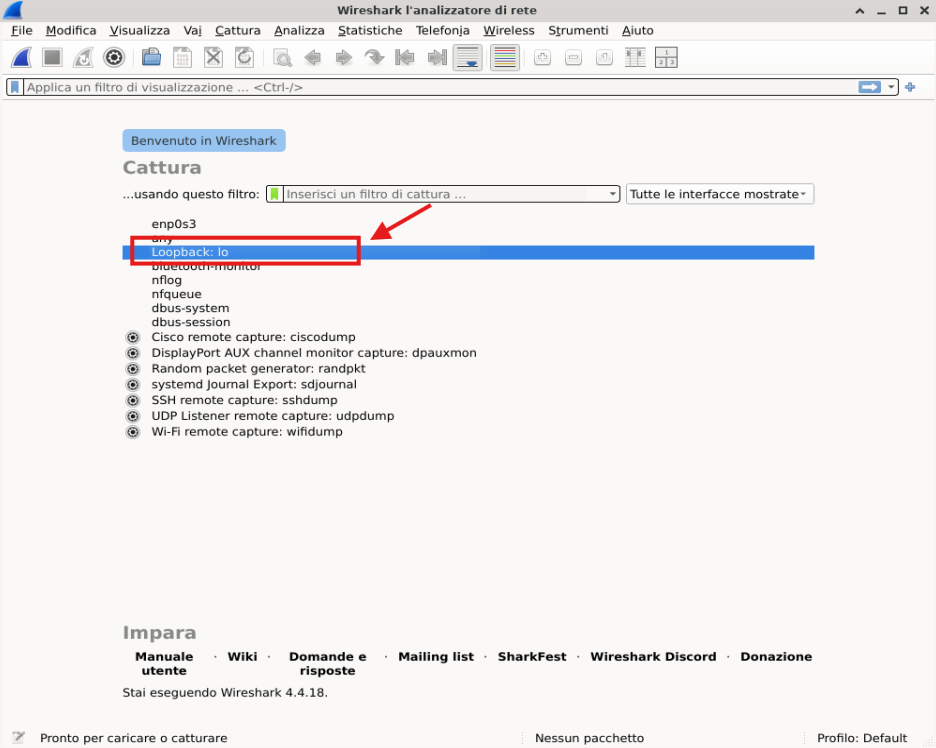
Task: Go forward with the right arrow icon
Action: coord(343,58)
